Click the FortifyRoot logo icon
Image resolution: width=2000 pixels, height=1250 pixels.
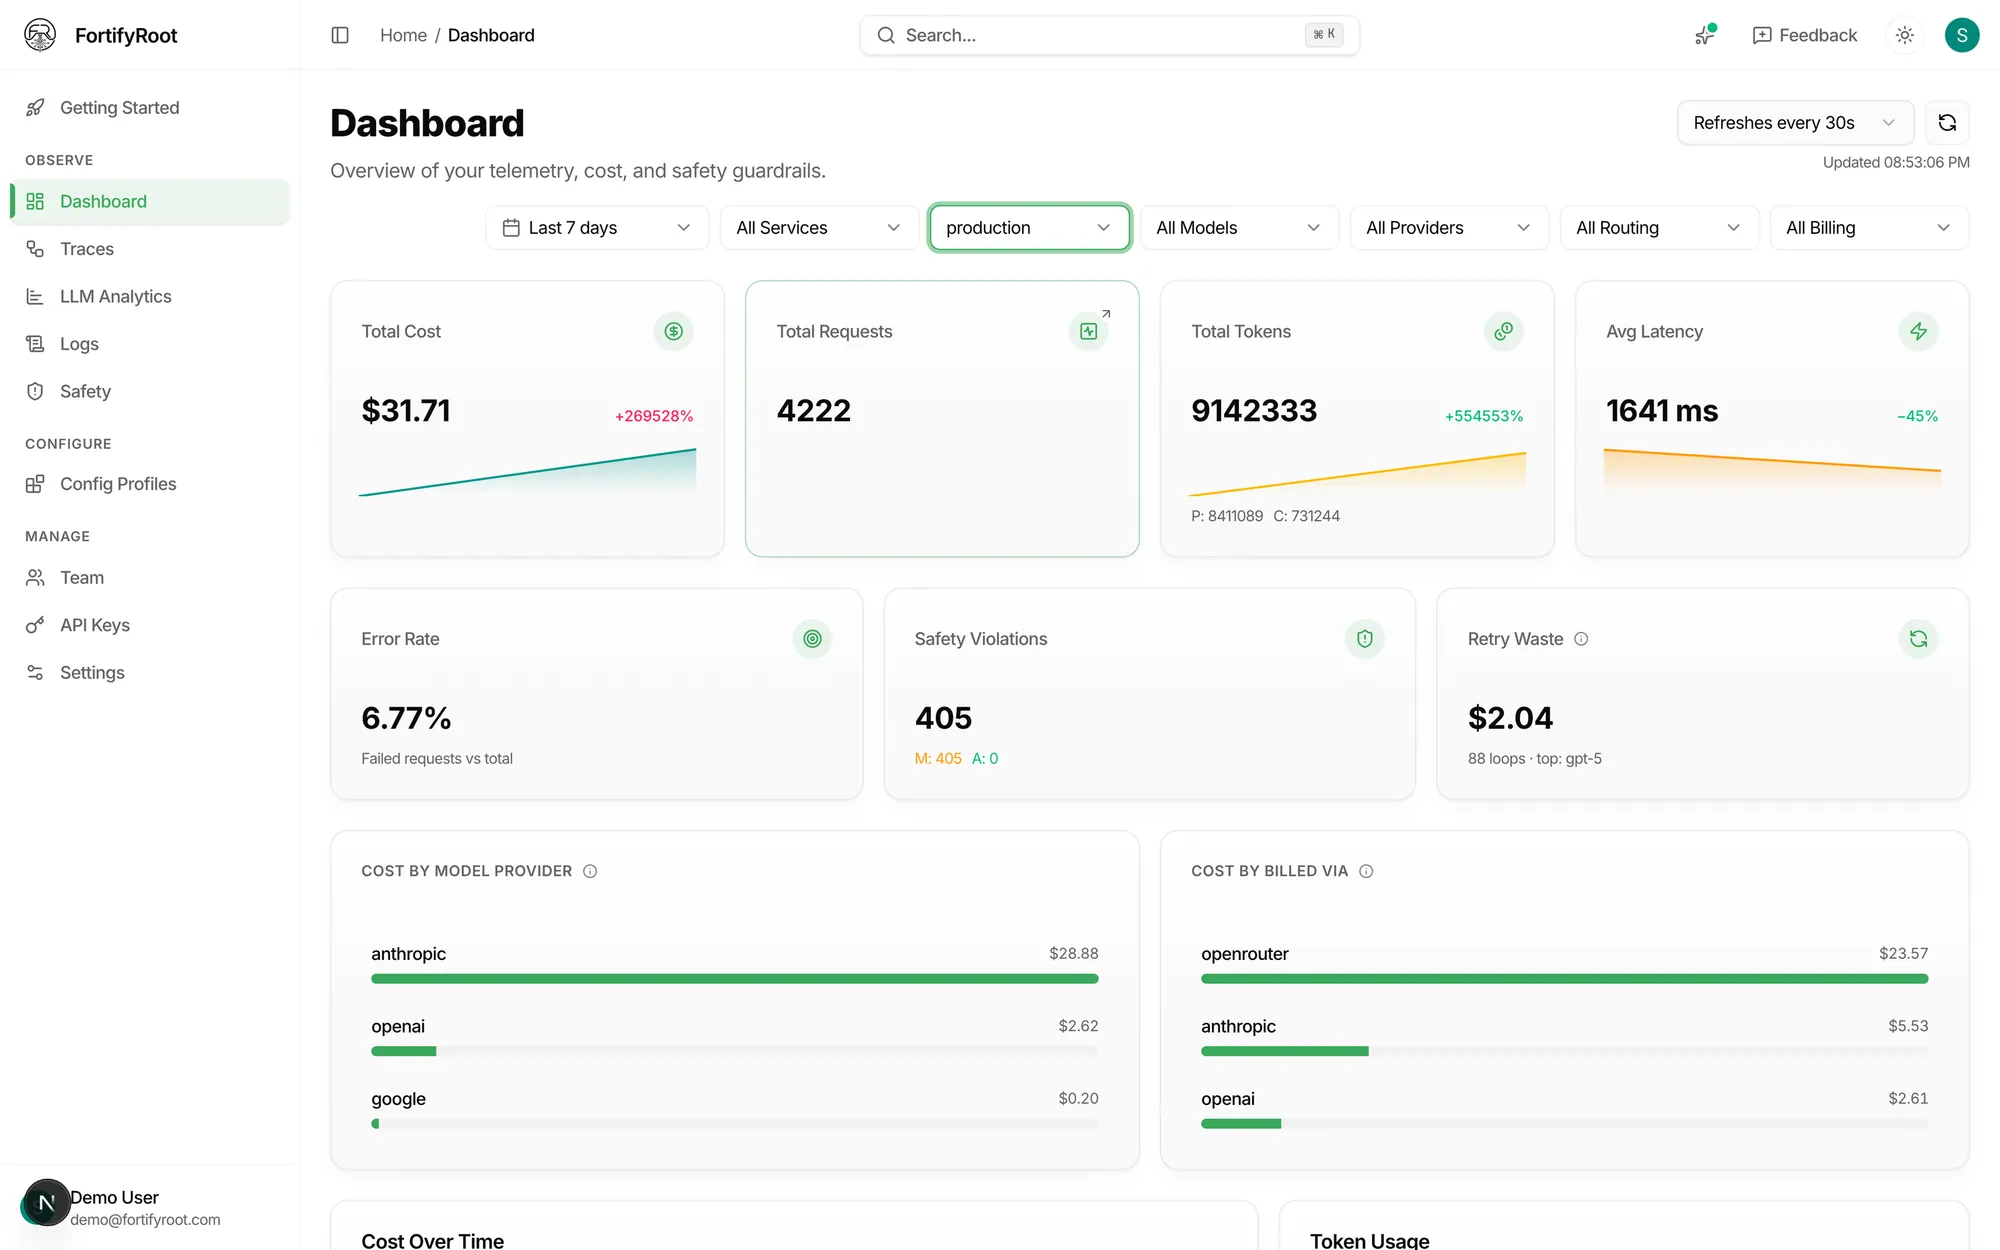coord(40,35)
